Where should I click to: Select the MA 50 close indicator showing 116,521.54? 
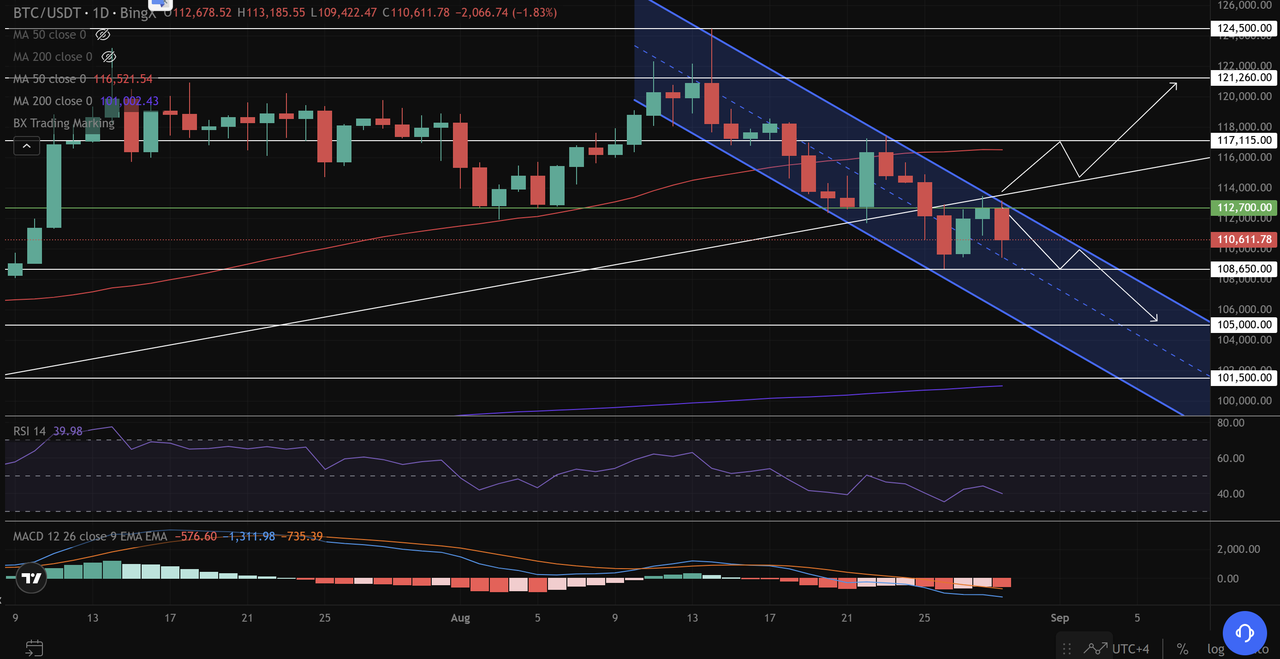83,78
